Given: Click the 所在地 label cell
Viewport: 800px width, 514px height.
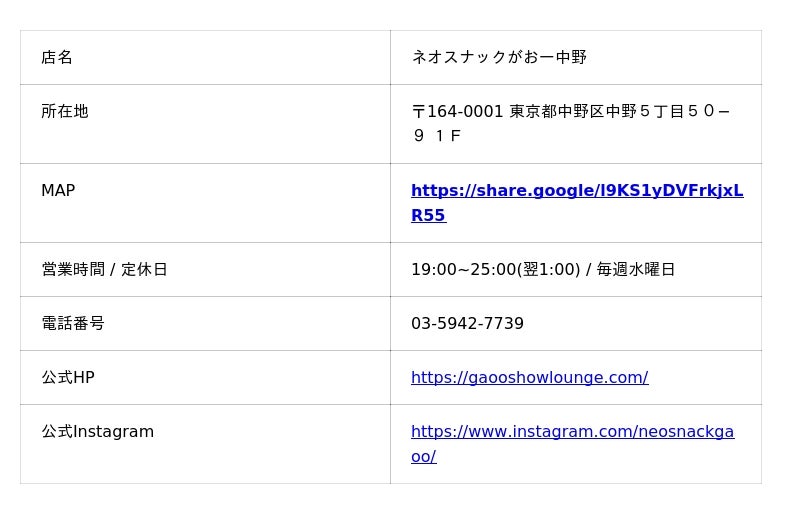Looking at the screenshot, I should [x=205, y=124].
